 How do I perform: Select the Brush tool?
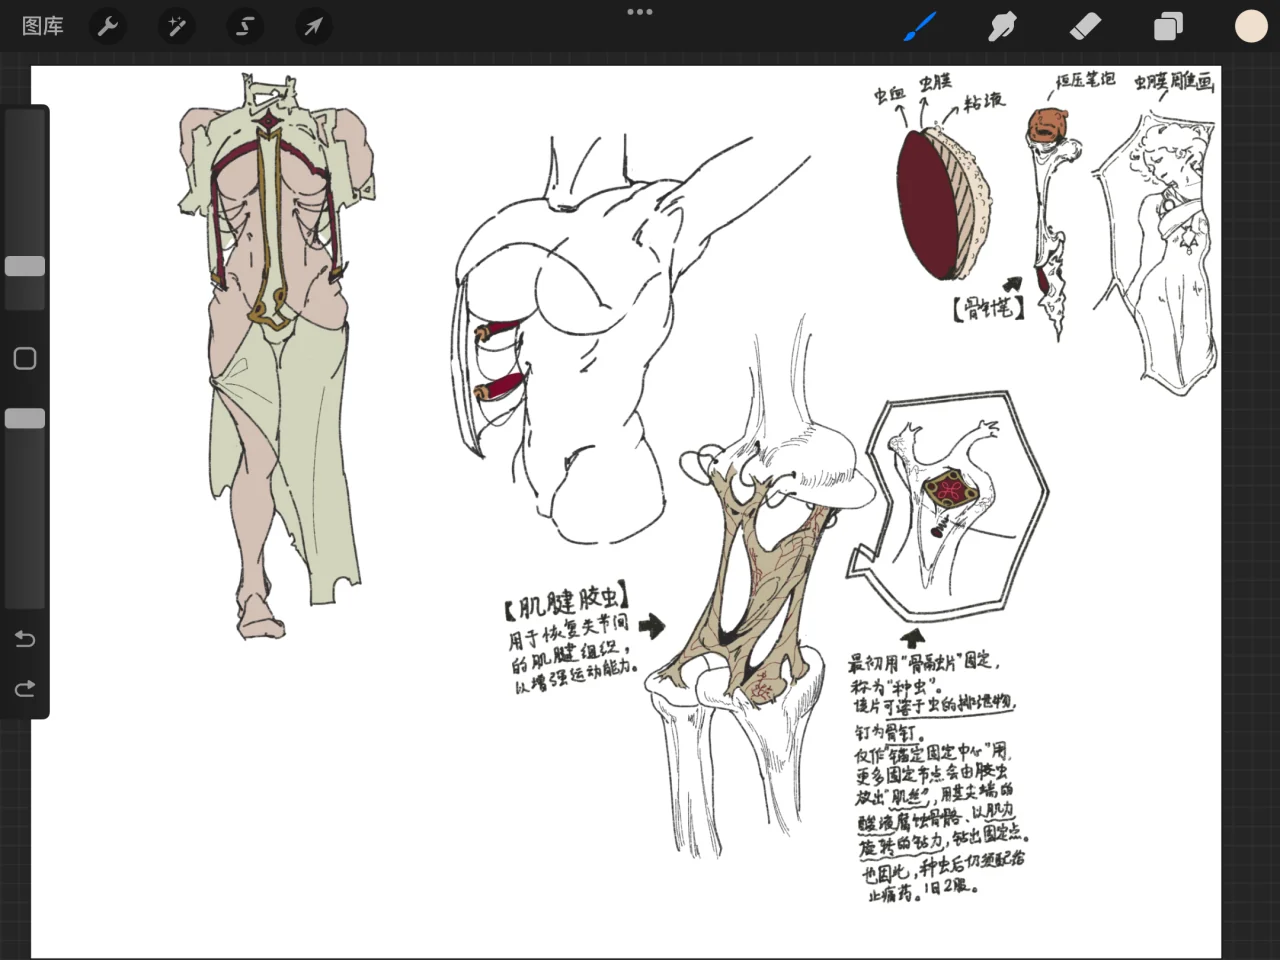click(x=920, y=26)
